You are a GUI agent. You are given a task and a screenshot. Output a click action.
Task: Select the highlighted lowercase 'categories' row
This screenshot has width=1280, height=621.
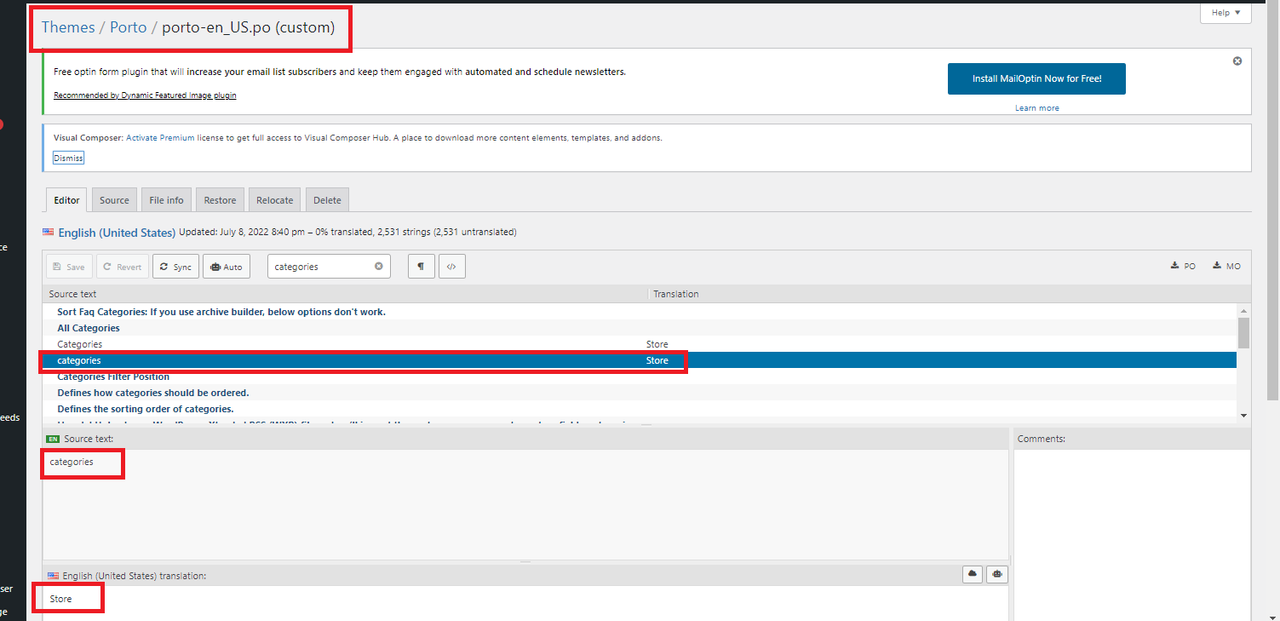tap(640, 360)
